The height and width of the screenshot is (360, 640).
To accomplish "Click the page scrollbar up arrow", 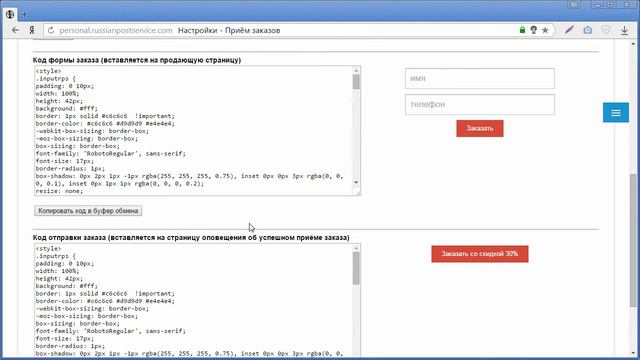I will (633, 43).
